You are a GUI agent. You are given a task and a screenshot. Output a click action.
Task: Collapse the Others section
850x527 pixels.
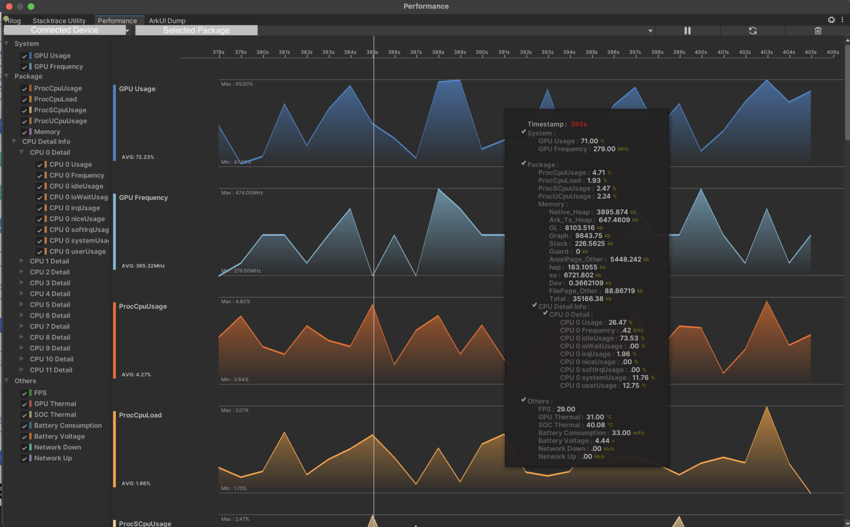7,381
